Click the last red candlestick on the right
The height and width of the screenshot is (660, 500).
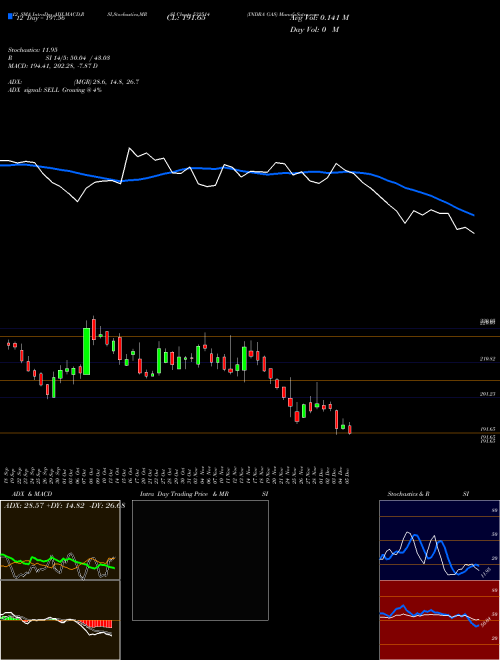pos(350,429)
